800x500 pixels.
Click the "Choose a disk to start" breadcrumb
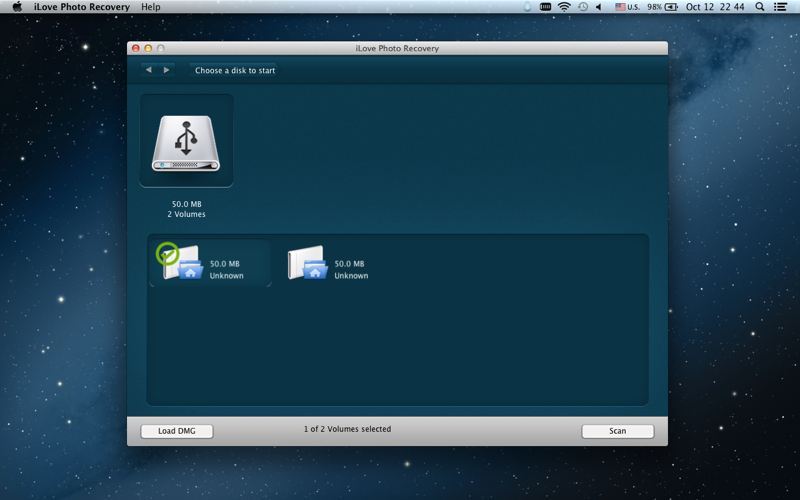[x=235, y=71]
